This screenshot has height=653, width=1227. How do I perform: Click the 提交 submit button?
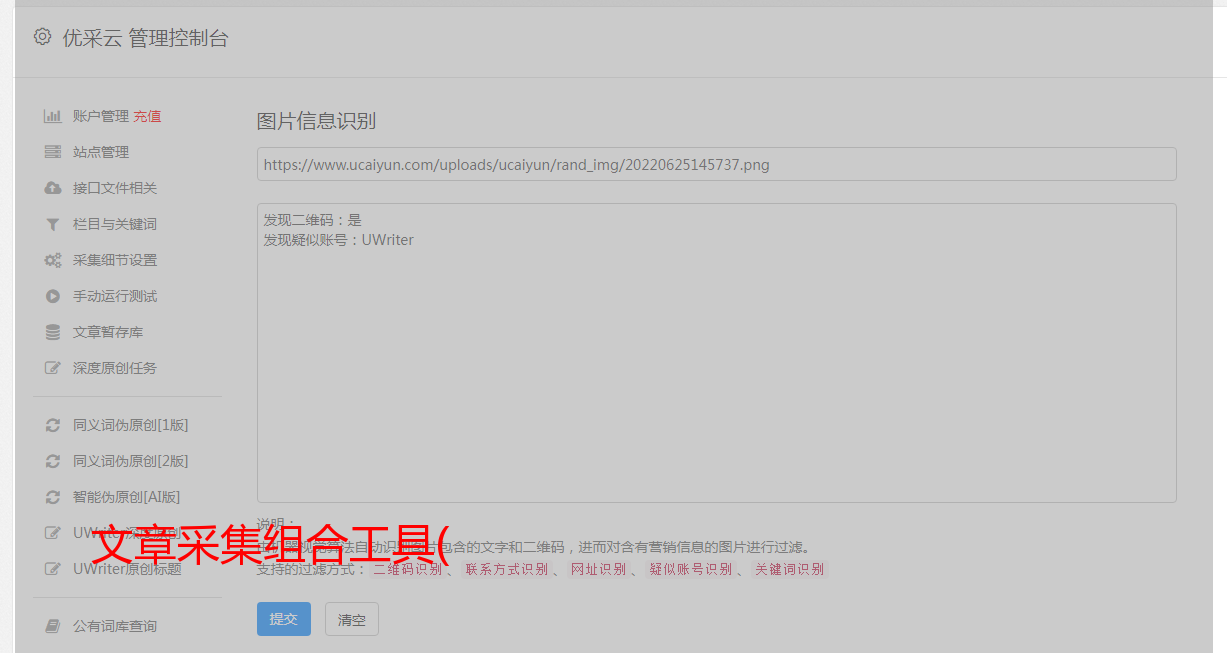(284, 619)
